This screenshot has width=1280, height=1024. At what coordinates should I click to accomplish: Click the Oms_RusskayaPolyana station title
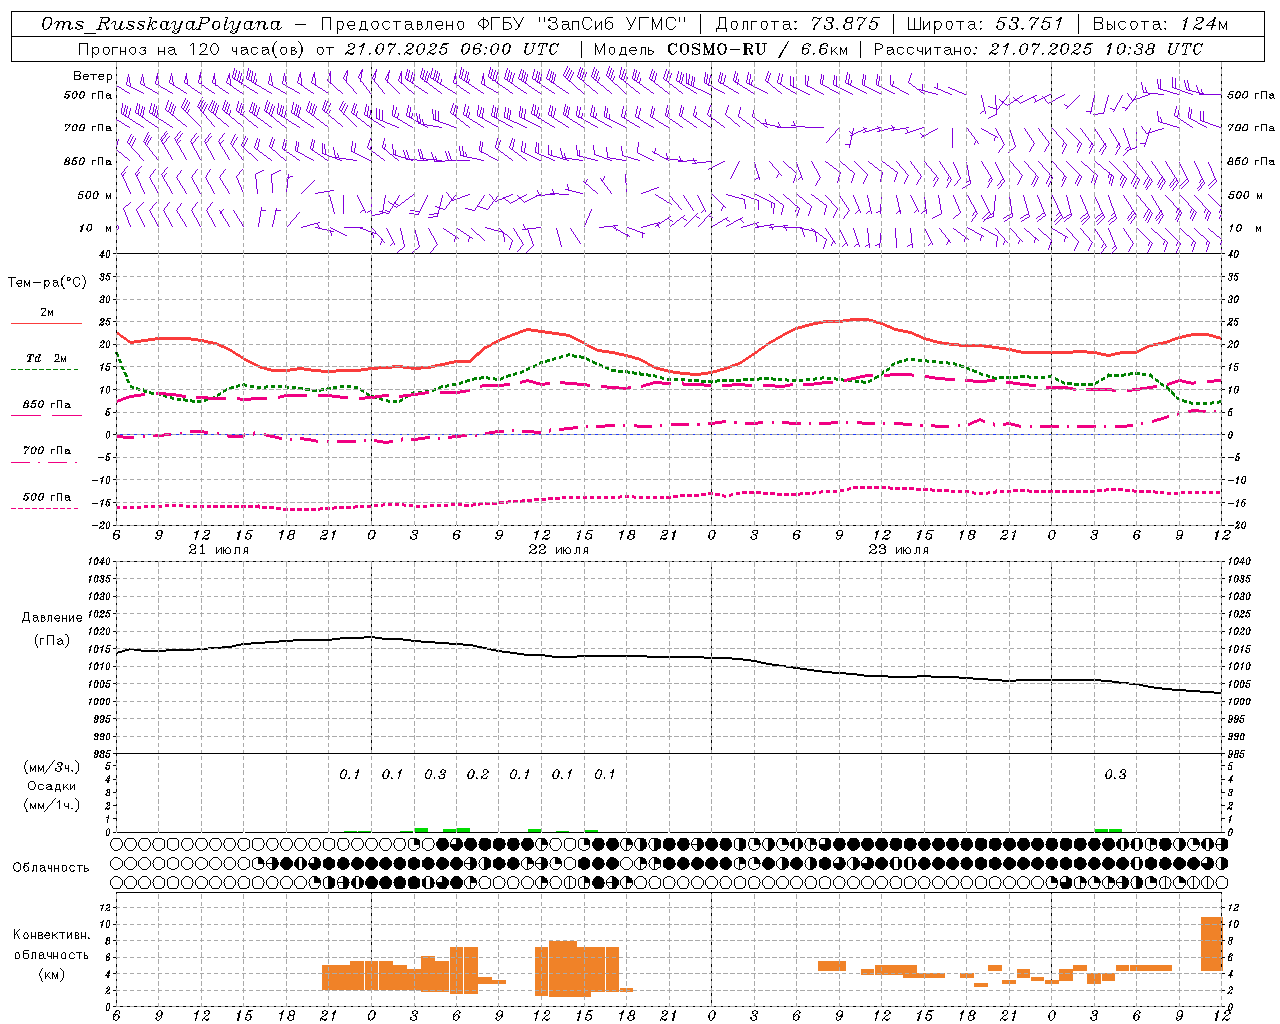pyautogui.click(x=162, y=24)
